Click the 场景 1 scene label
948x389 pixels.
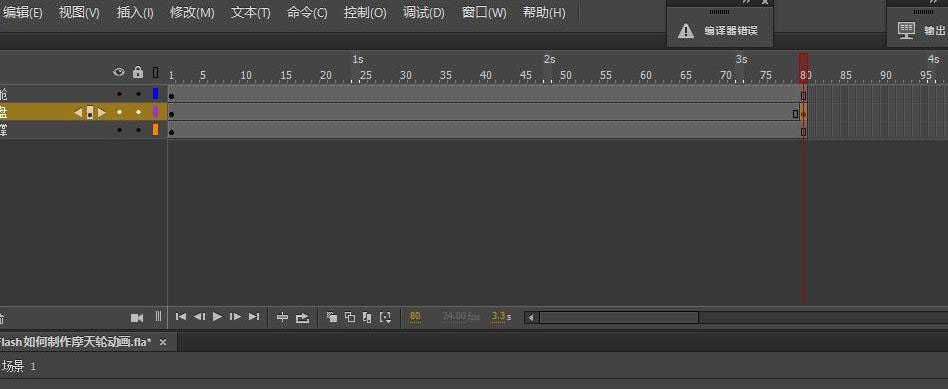click(x=19, y=366)
